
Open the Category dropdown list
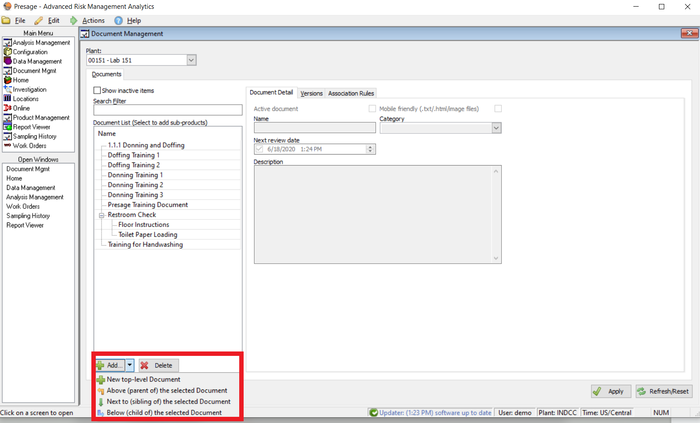click(x=496, y=128)
